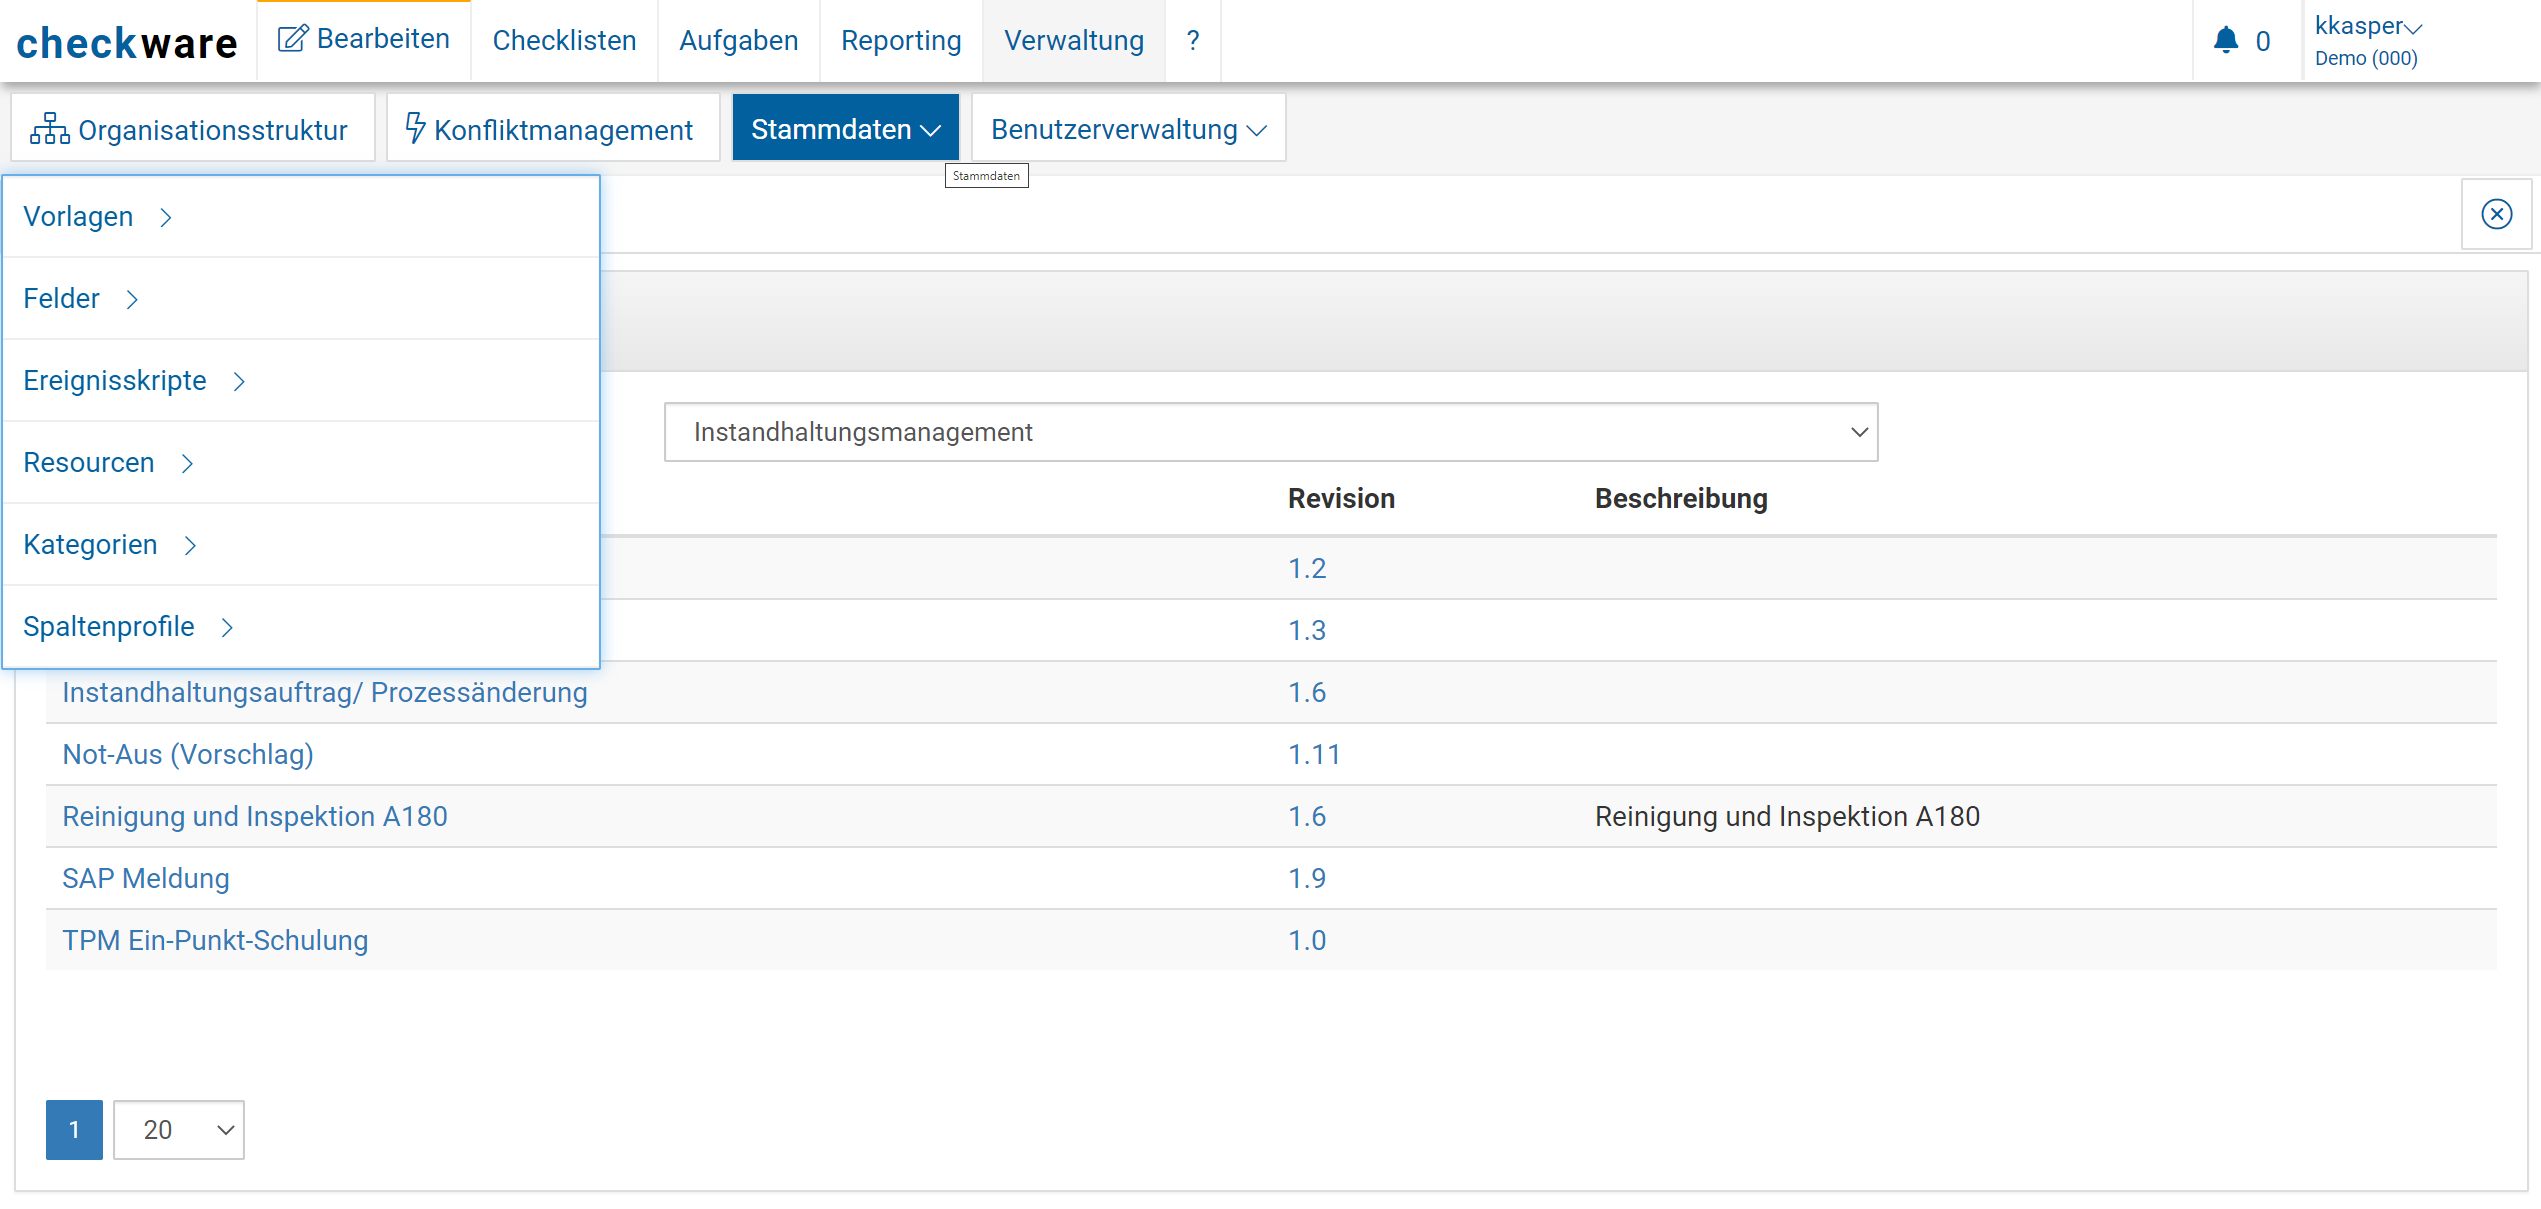Viewport: 2541px width, 1209px height.
Task: Open the Benutzerverwaltung dropdown menu
Action: pyautogui.click(x=1128, y=129)
